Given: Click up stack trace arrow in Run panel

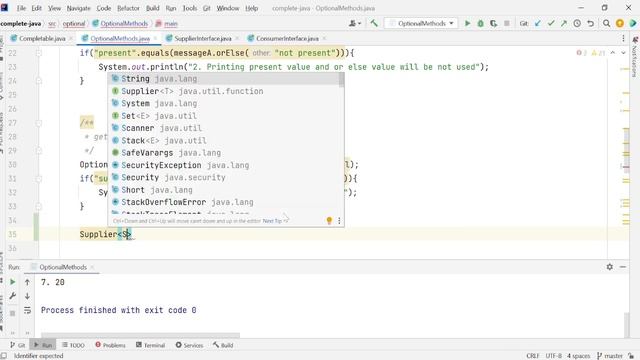Looking at the screenshot, I should coord(27,282).
